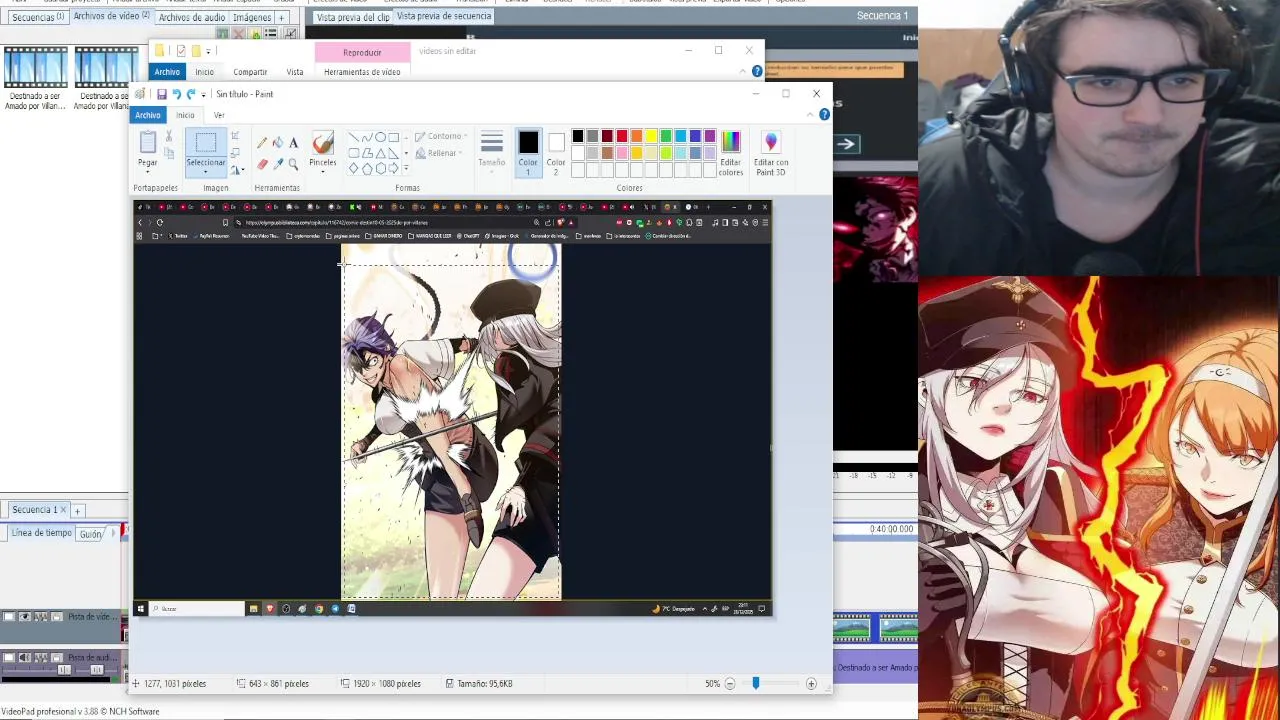
Task: Open the Seleccionar dropdown arrow
Action: (205, 171)
